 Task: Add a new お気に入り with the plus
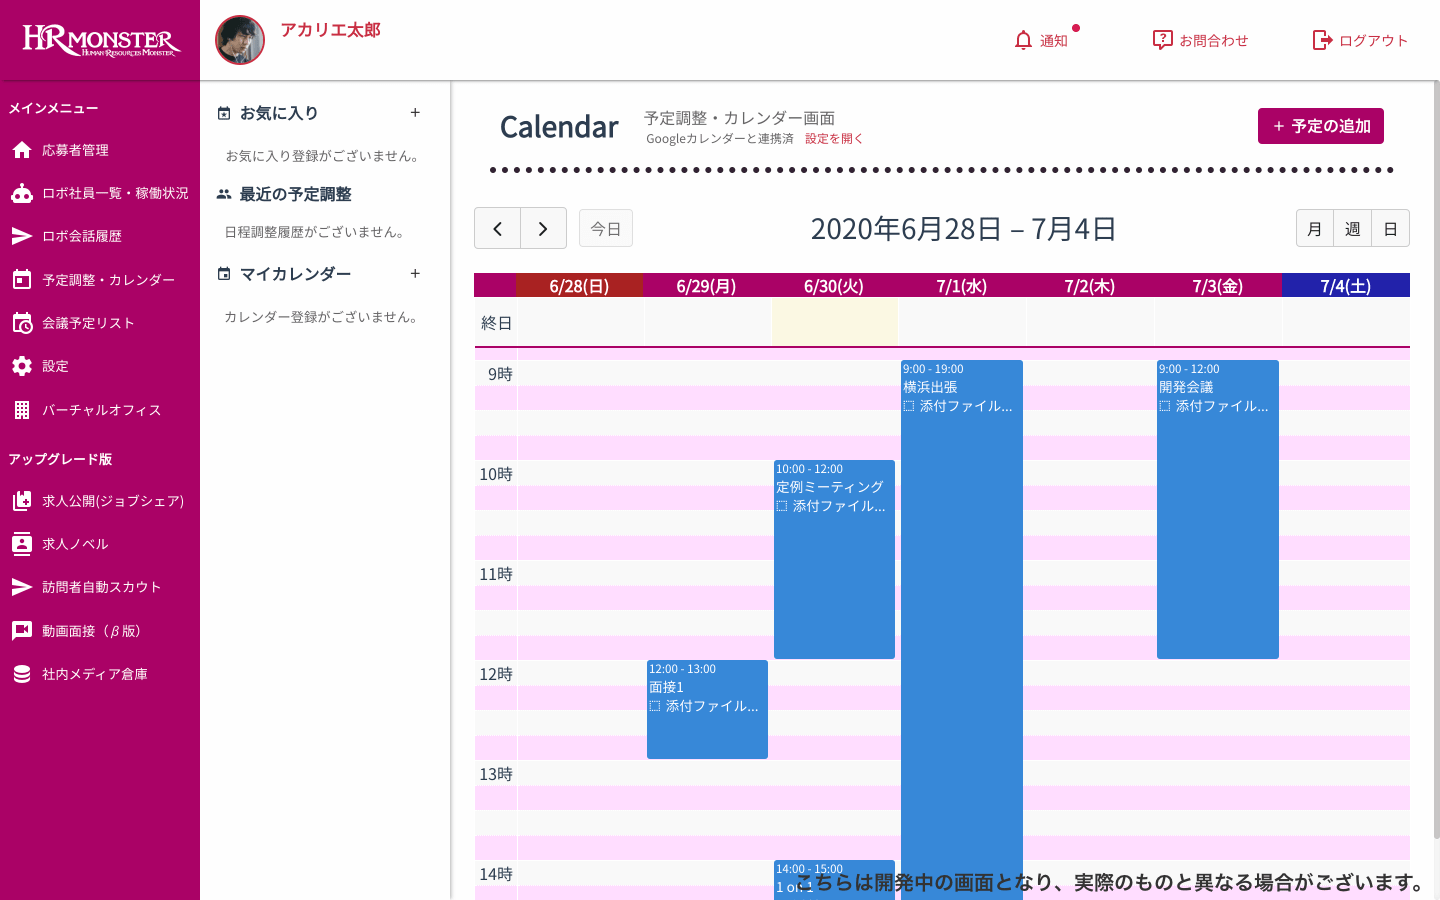point(415,113)
